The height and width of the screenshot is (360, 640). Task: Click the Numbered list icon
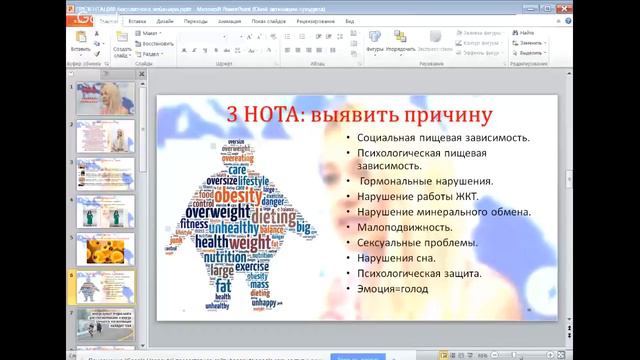tap(302, 37)
